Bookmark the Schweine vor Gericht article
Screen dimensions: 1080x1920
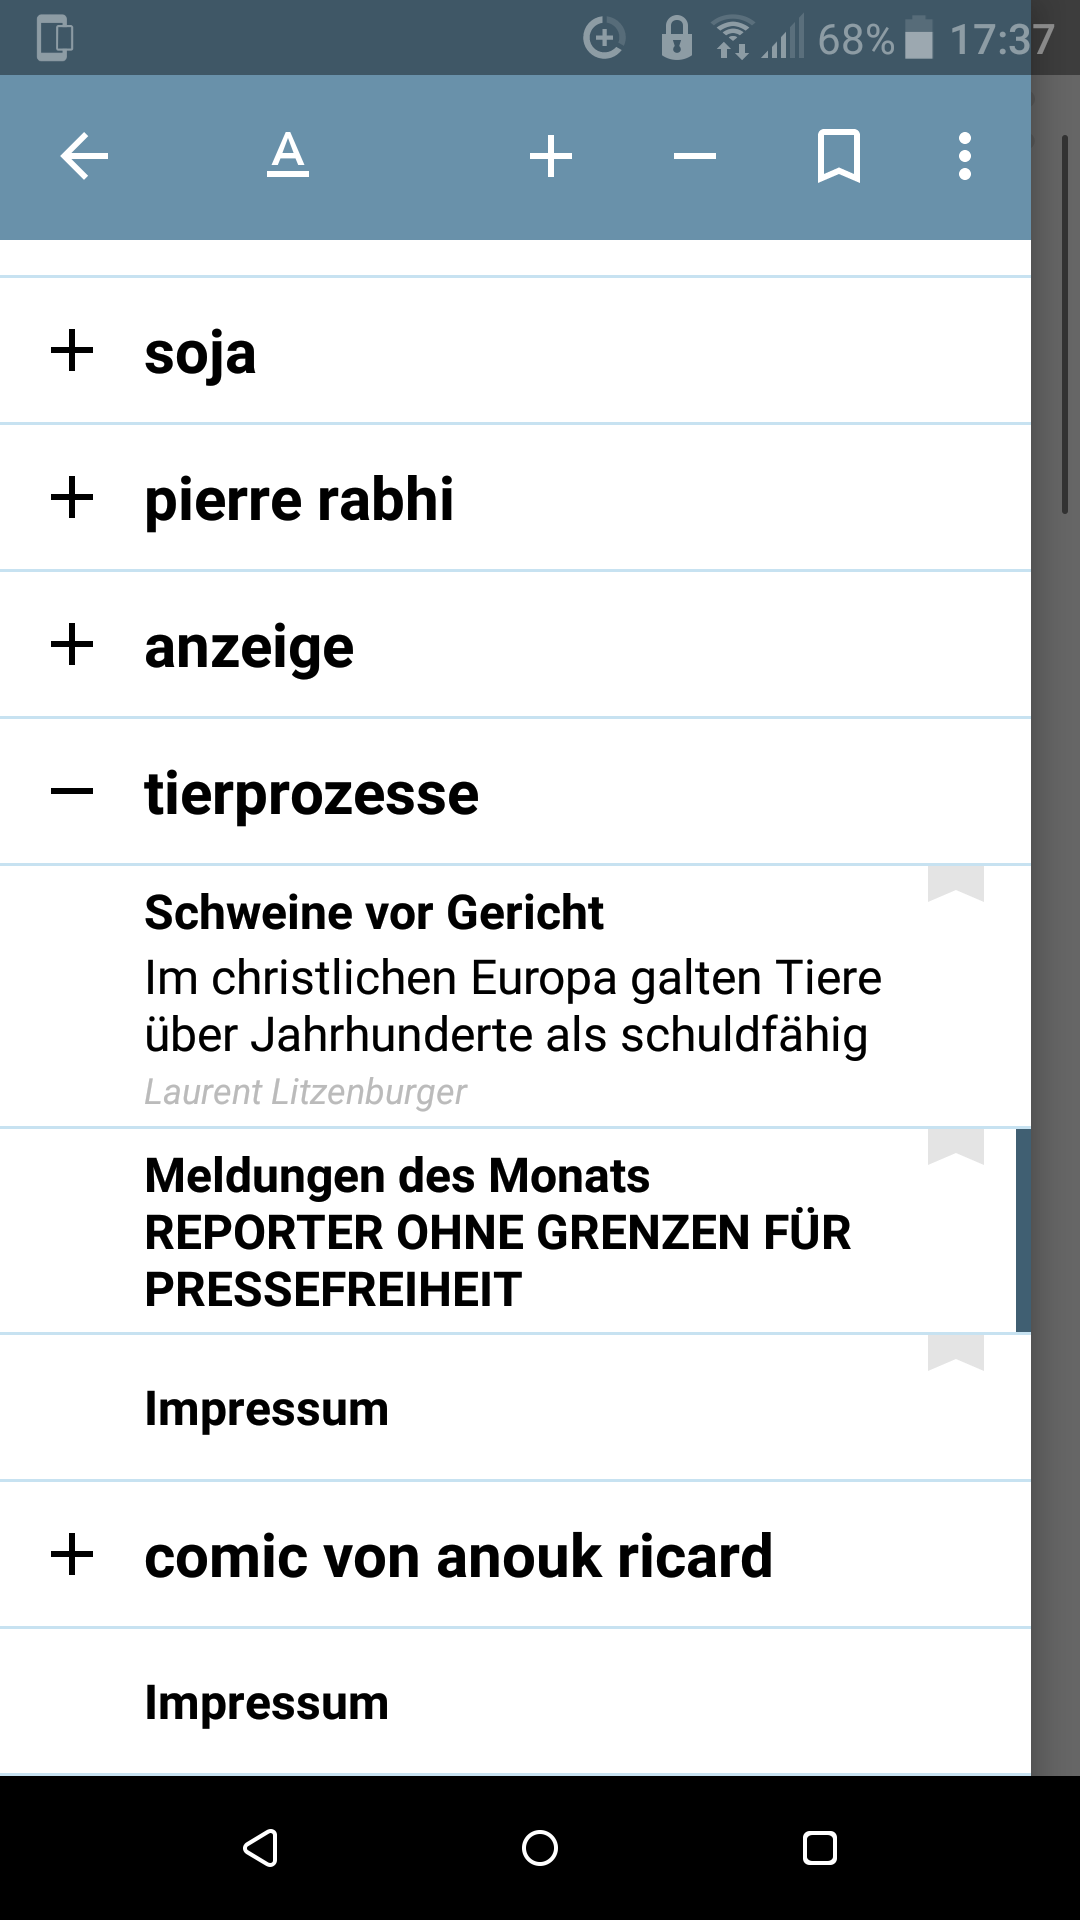(x=955, y=884)
